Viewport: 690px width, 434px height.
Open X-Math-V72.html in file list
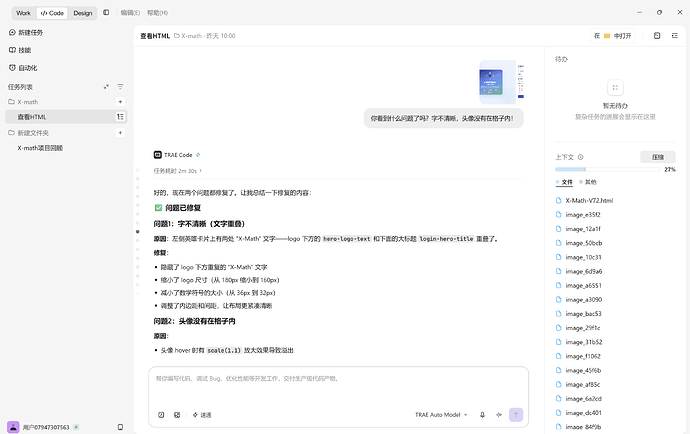point(589,200)
